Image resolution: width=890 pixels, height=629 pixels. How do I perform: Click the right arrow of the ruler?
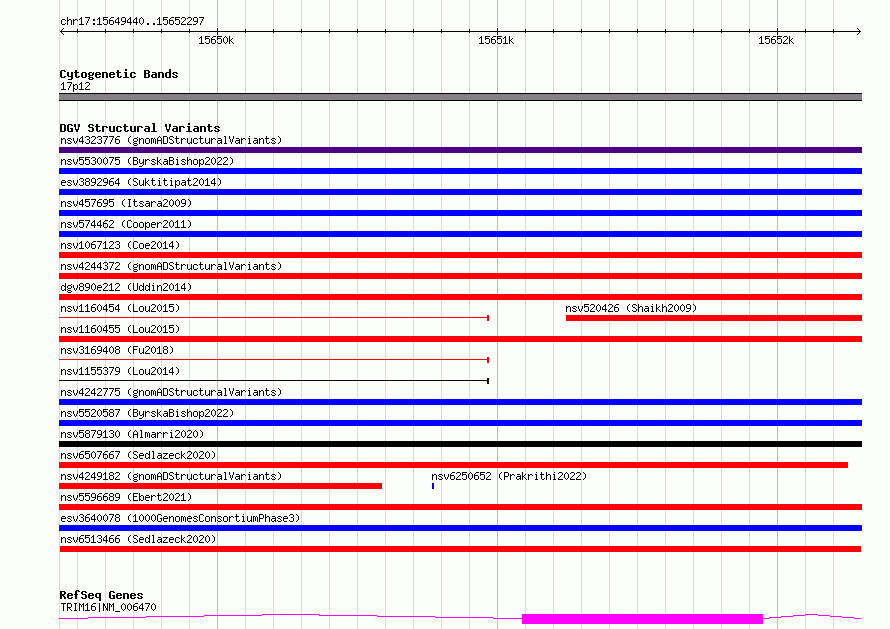858,31
